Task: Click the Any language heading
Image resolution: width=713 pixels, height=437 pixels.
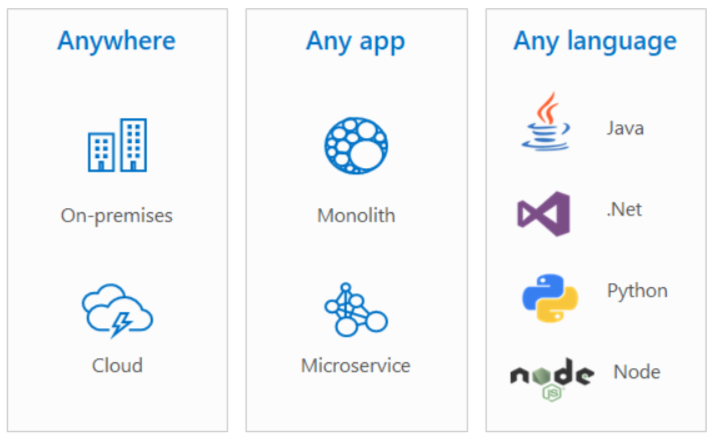Action: point(595,42)
